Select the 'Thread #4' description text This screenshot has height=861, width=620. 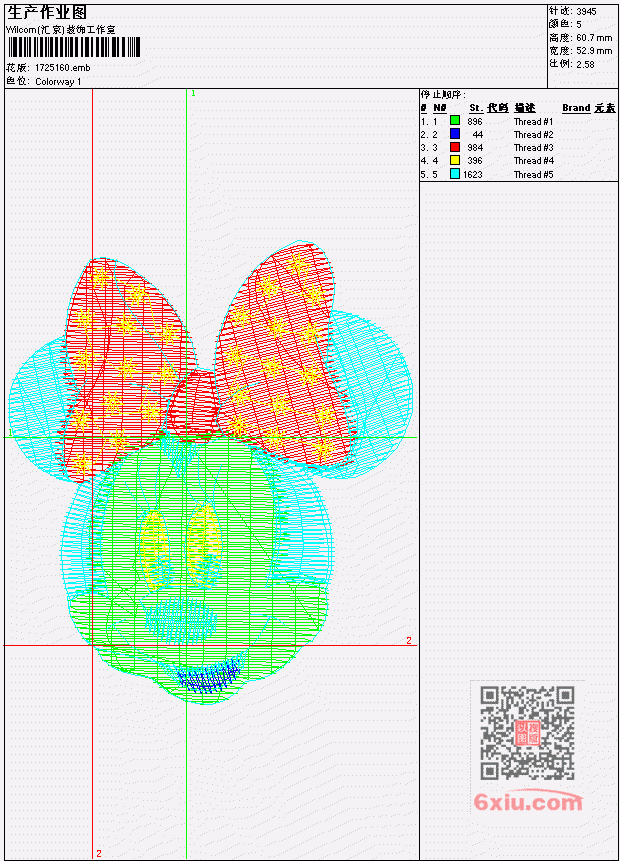[x=533, y=161]
